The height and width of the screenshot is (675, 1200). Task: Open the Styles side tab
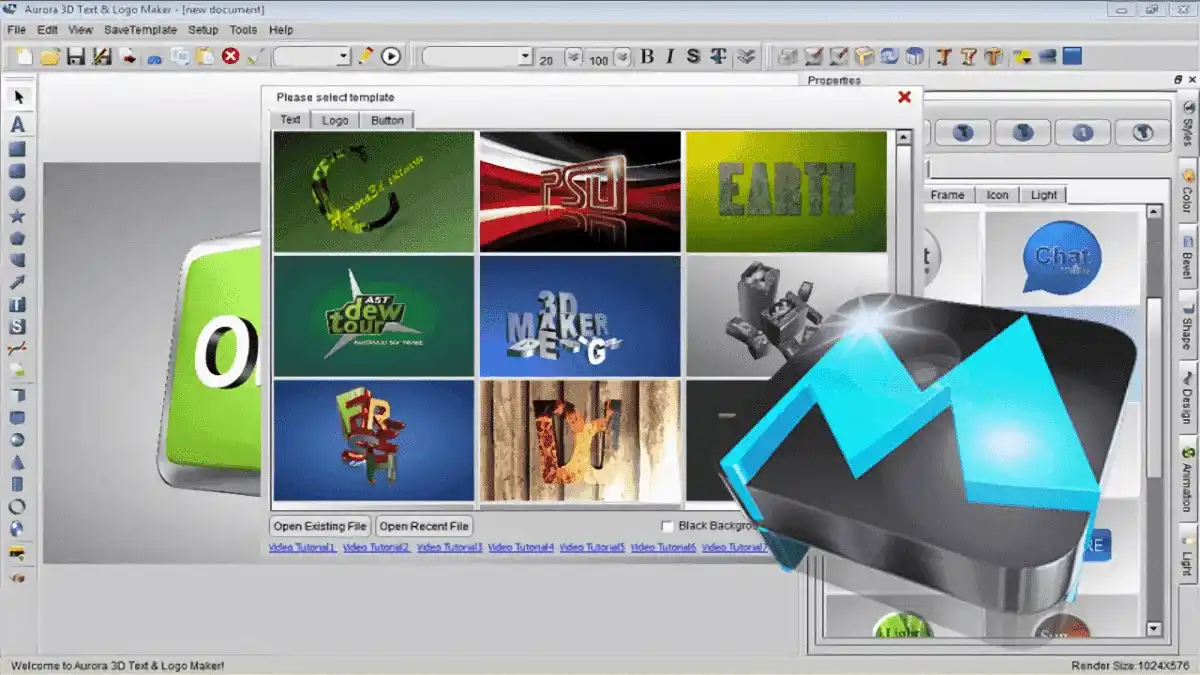point(1187,122)
